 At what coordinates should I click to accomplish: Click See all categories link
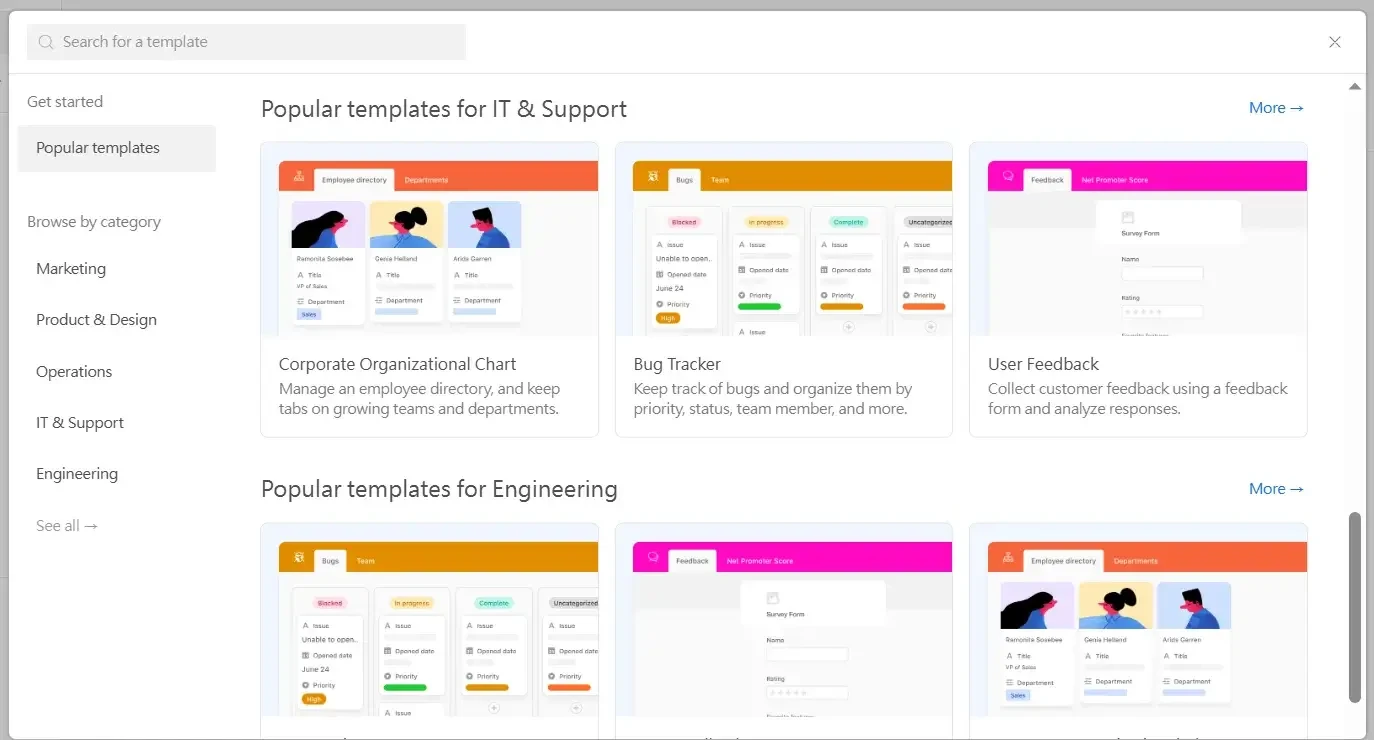[67, 526]
